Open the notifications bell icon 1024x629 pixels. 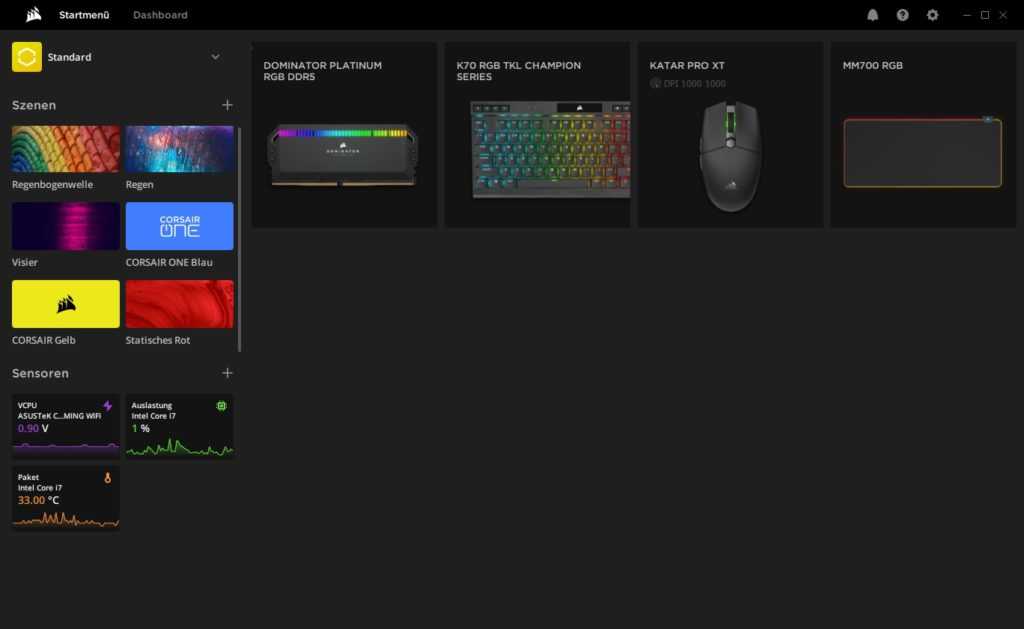(x=873, y=15)
